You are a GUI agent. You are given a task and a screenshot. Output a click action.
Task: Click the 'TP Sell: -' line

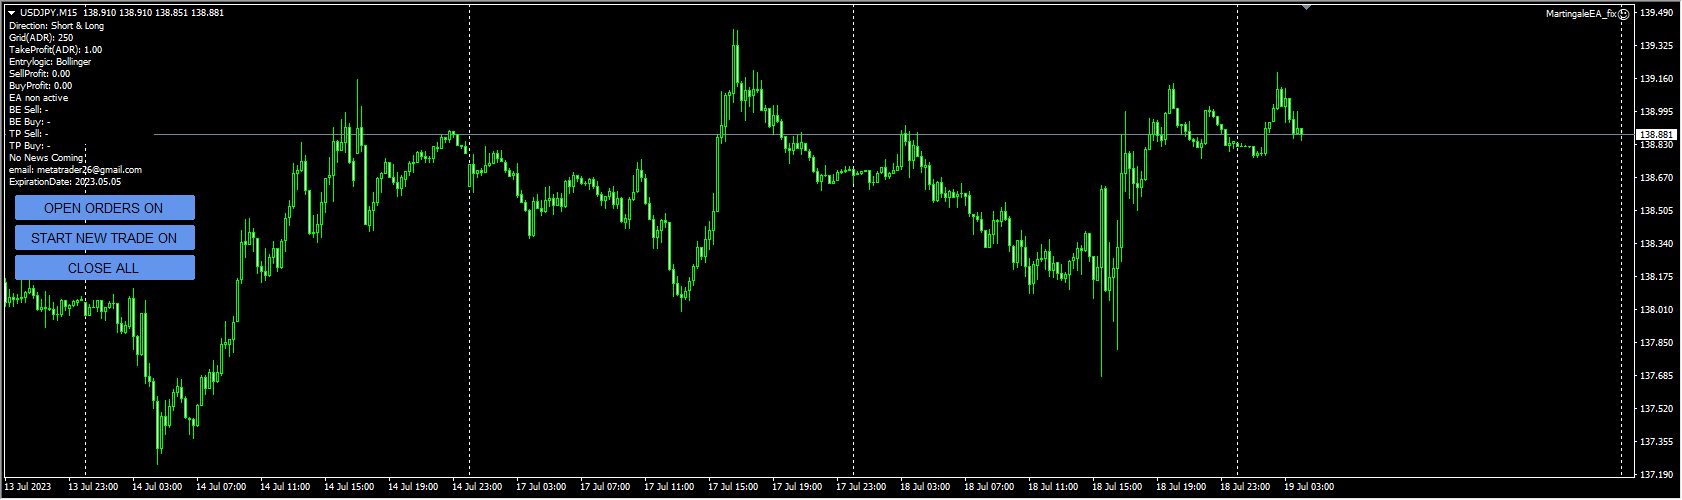pos(29,134)
